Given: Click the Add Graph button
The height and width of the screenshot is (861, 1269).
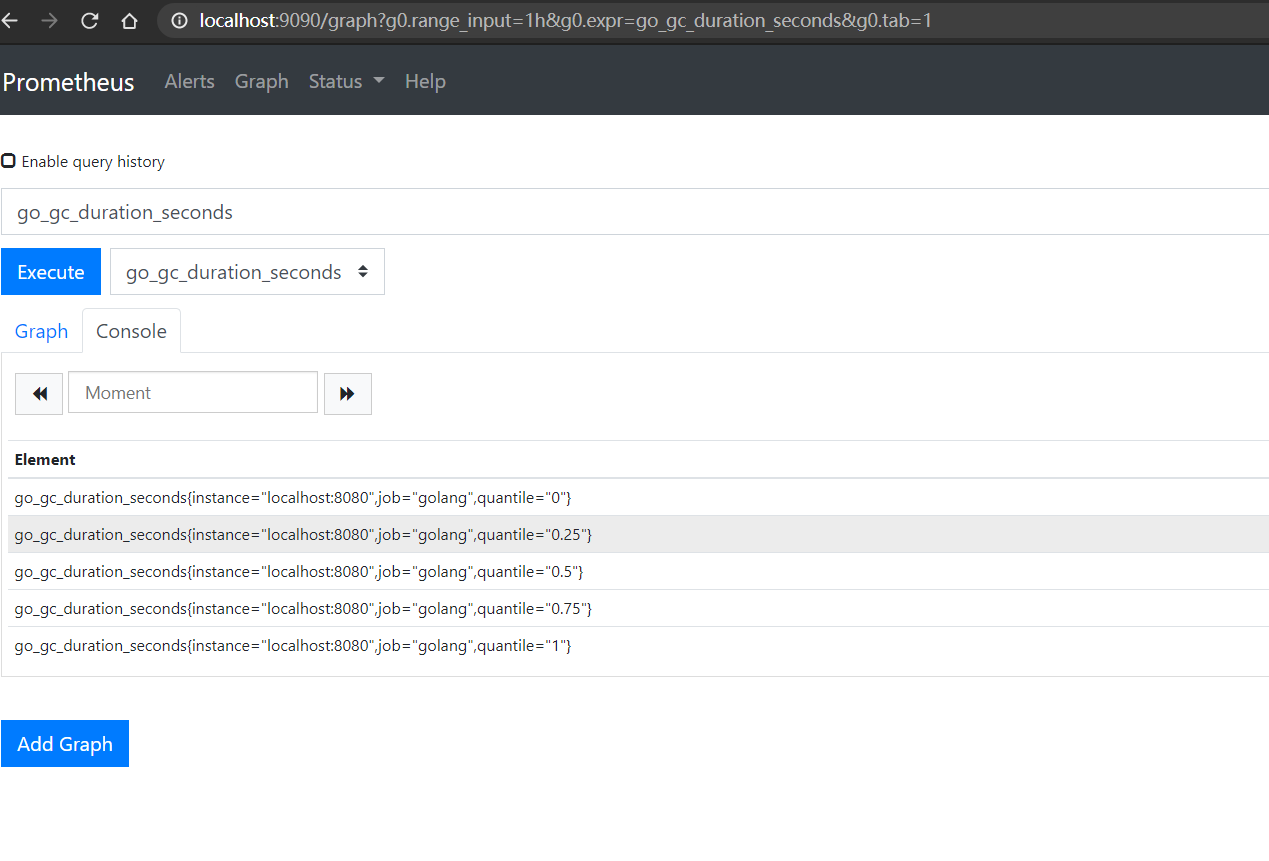Looking at the screenshot, I should pyautogui.click(x=65, y=744).
